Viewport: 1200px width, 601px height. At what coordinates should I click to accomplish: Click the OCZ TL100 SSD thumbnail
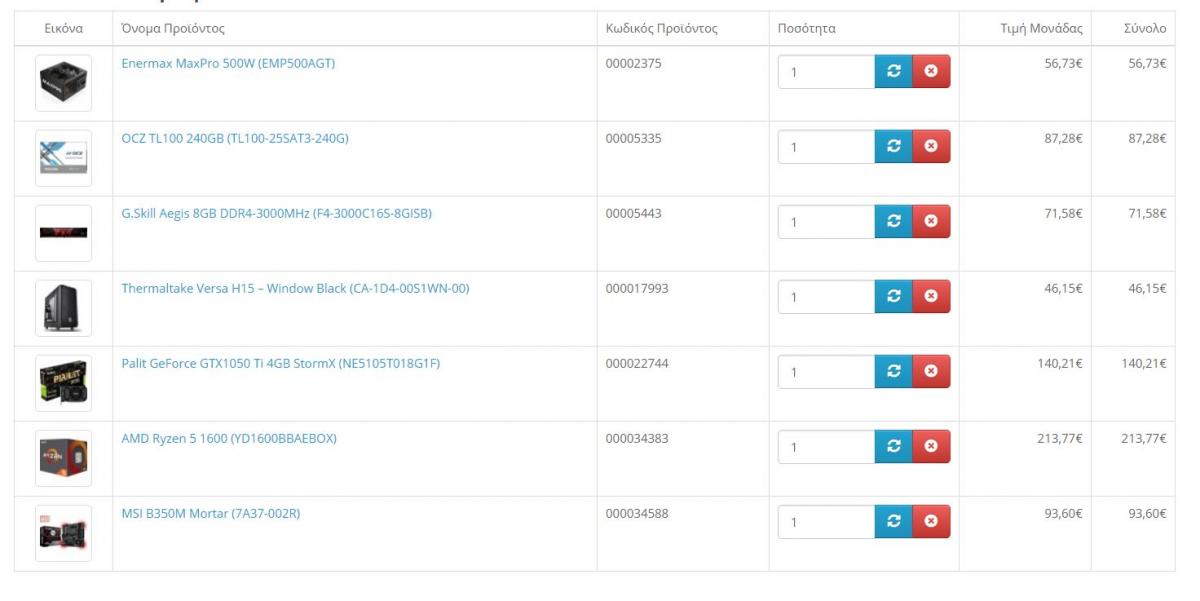coord(63,158)
